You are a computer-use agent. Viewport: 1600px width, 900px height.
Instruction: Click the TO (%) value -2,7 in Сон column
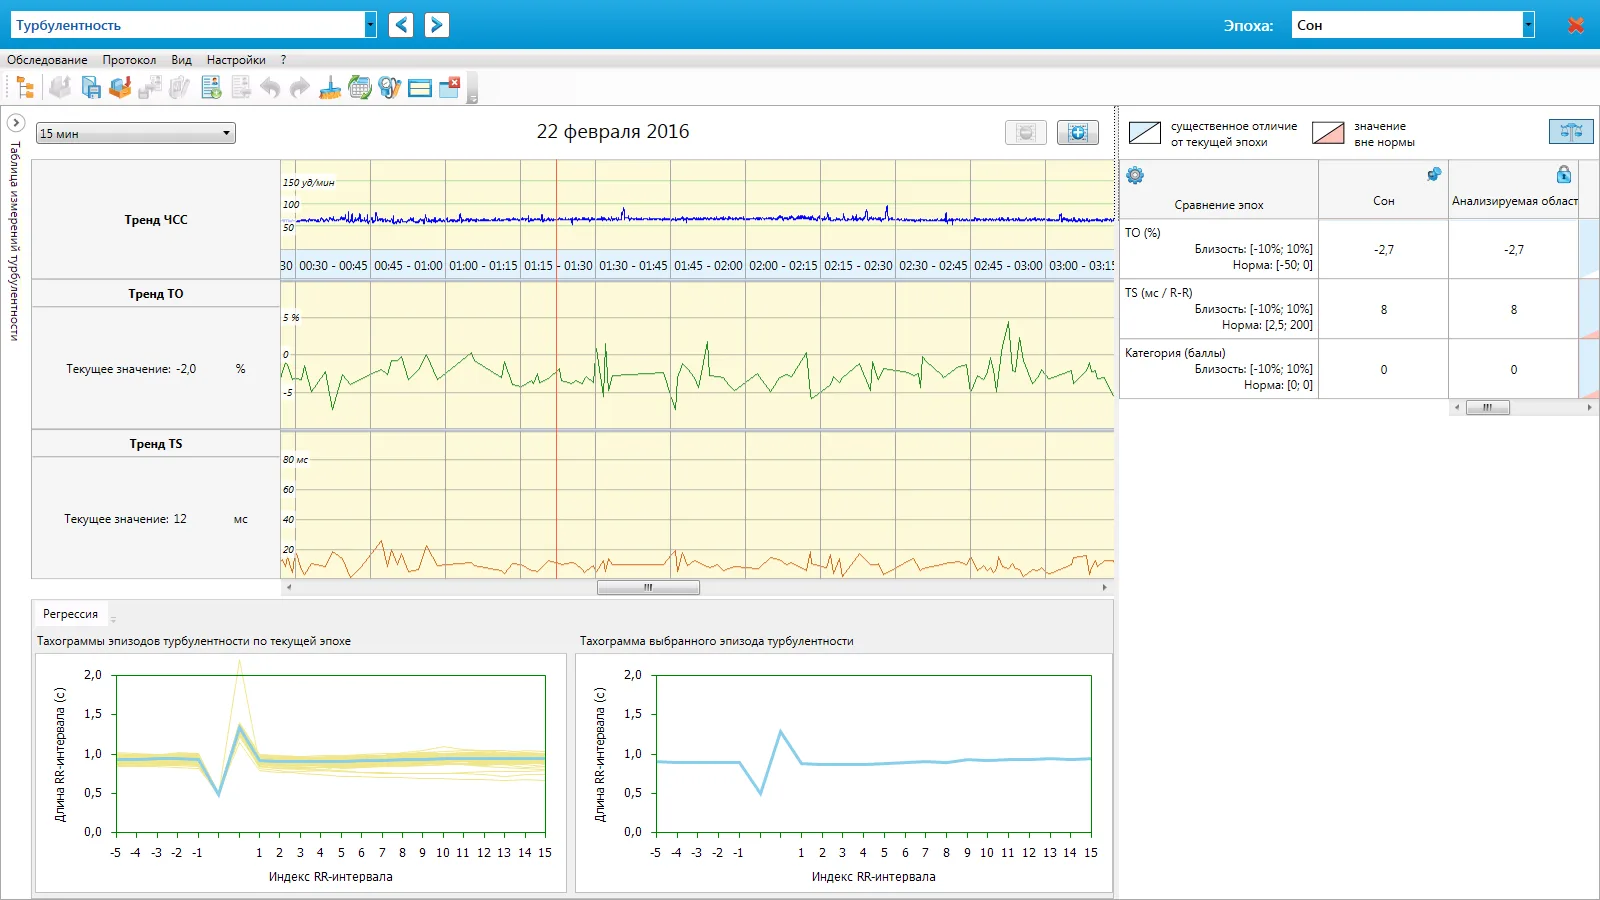coord(1384,250)
